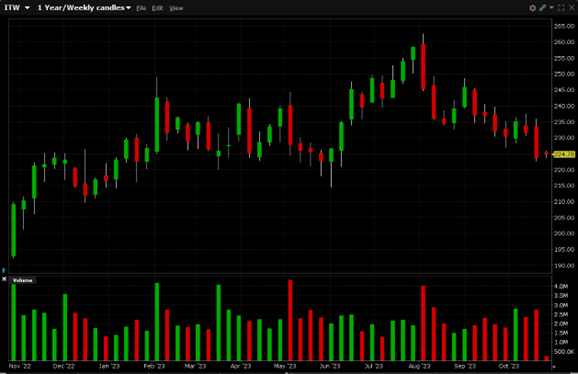This screenshot has height=374, width=578.
Task: Maximize the chart using the fullscreen icon
Action: pyautogui.click(x=561, y=8)
